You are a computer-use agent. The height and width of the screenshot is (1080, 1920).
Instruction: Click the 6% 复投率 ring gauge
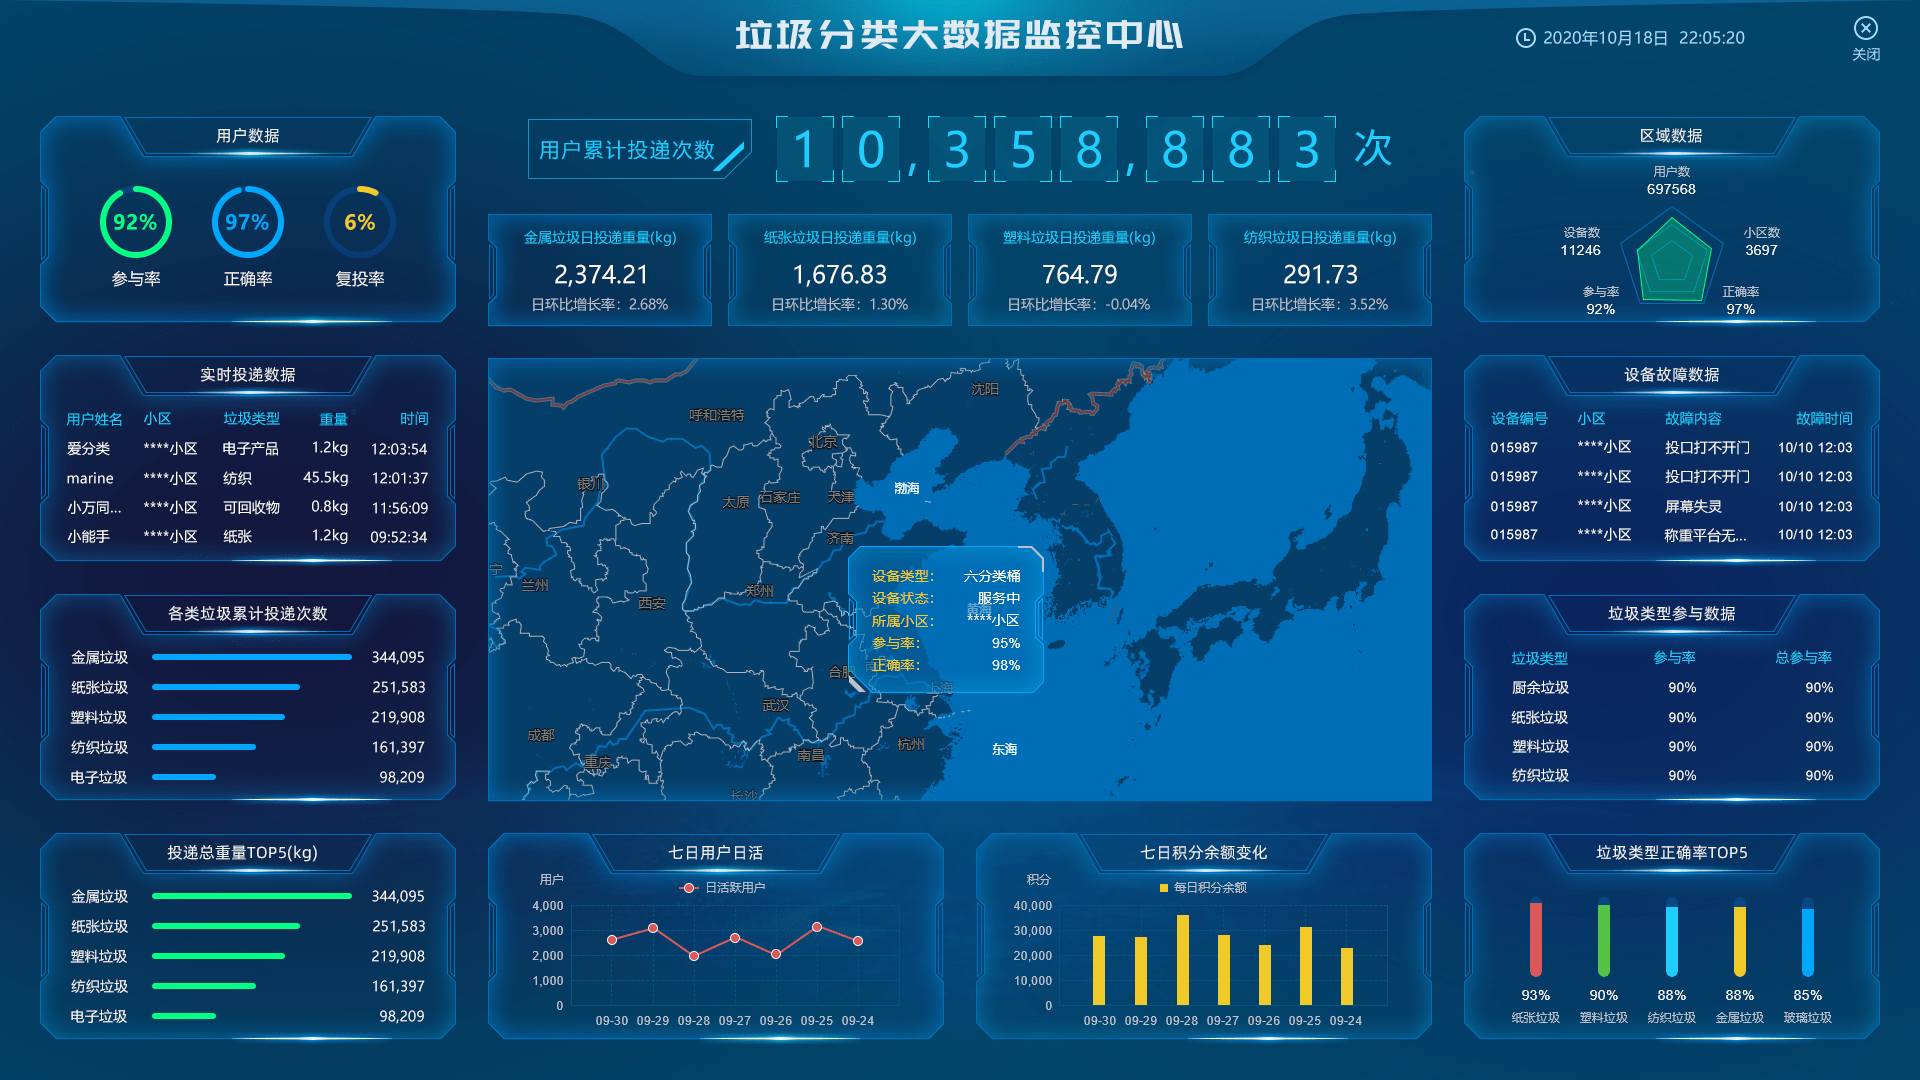(360, 222)
